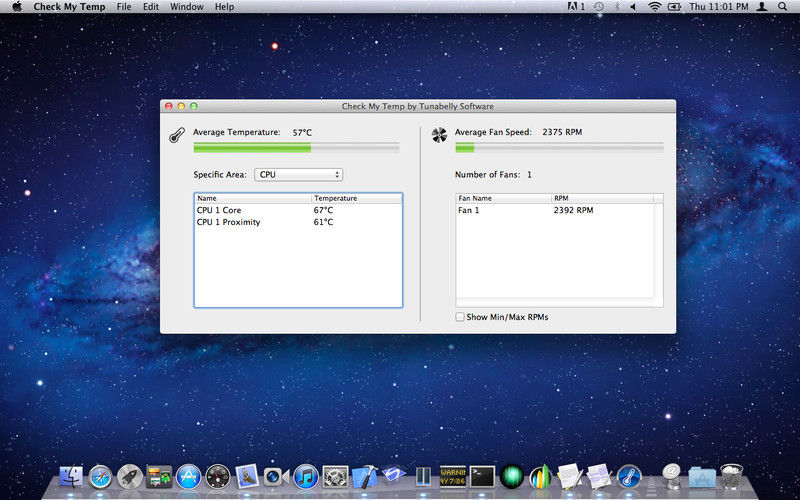Open the Check My Temp application menu
Screen dimensions: 800x500
(x=69, y=7)
